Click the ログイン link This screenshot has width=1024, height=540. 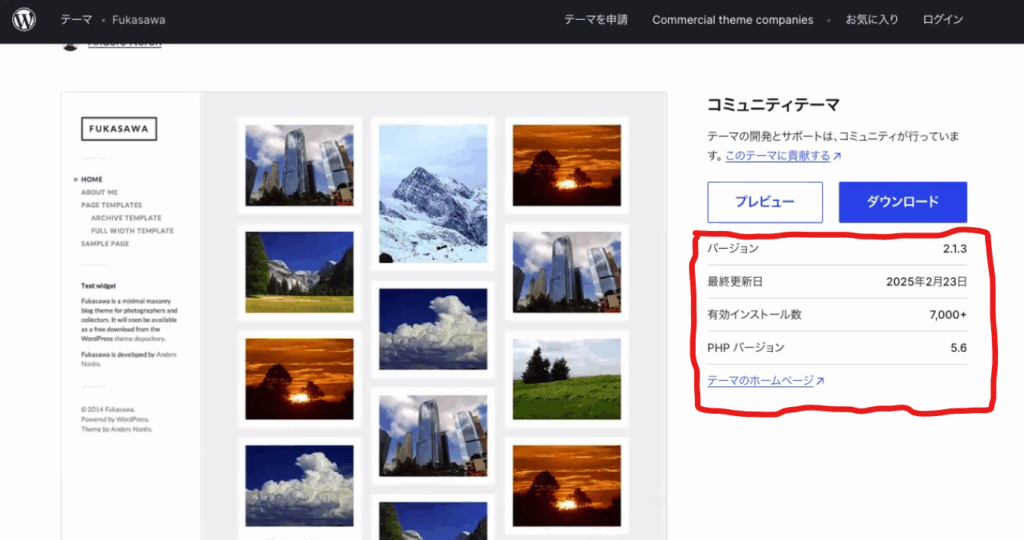click(942, 20)
